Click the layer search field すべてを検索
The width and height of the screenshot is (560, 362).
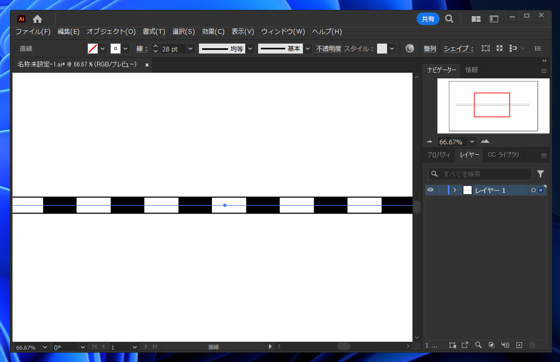pos(480,174)
